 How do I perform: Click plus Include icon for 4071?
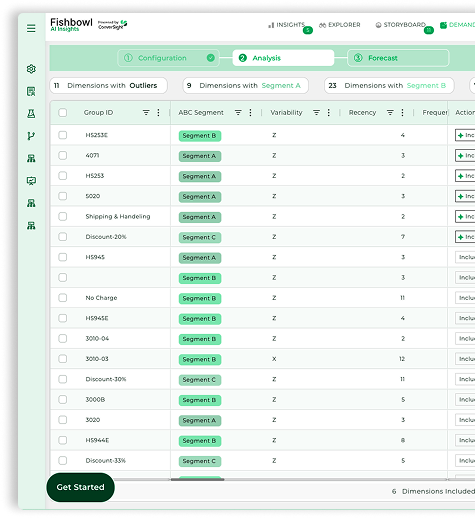461,156
